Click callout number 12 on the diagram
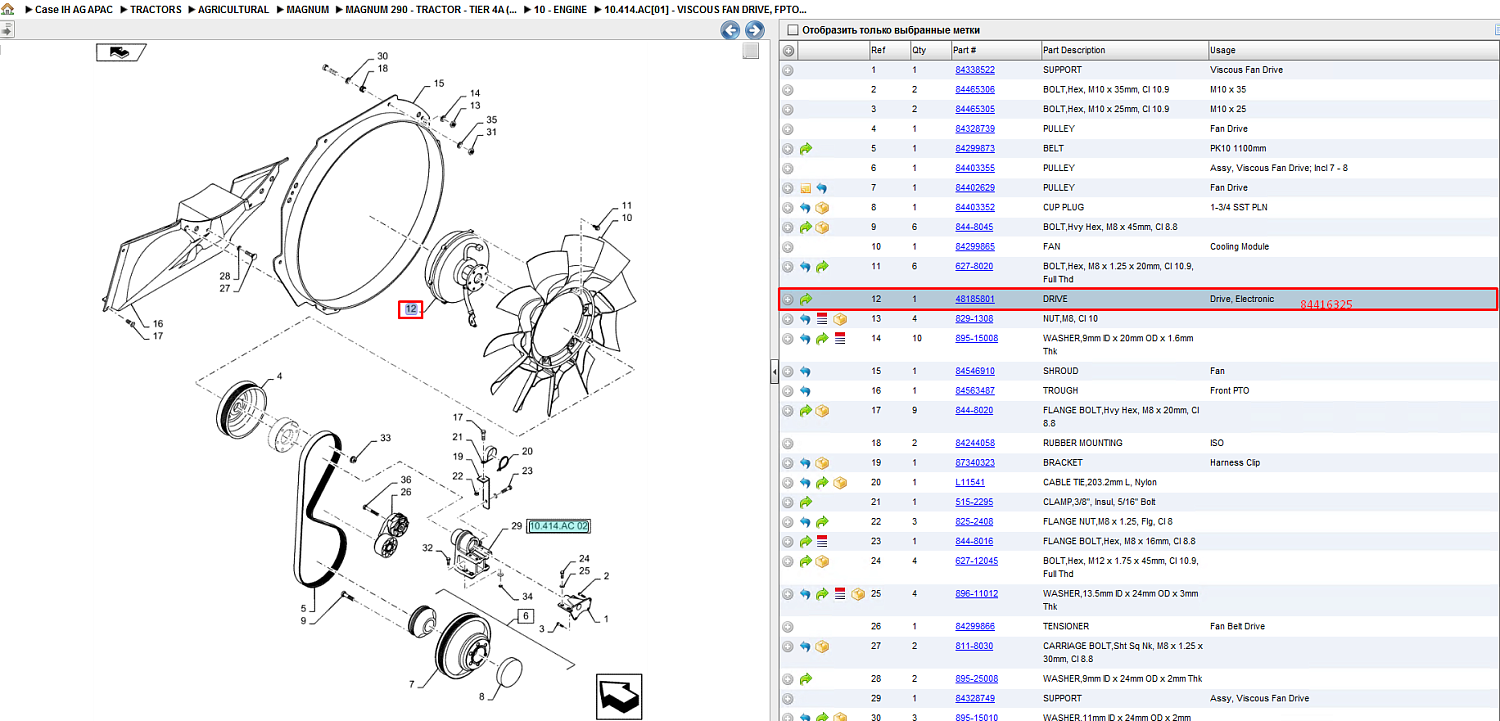The width and height of the screenshot is (1500, 721). coord(411,309)
